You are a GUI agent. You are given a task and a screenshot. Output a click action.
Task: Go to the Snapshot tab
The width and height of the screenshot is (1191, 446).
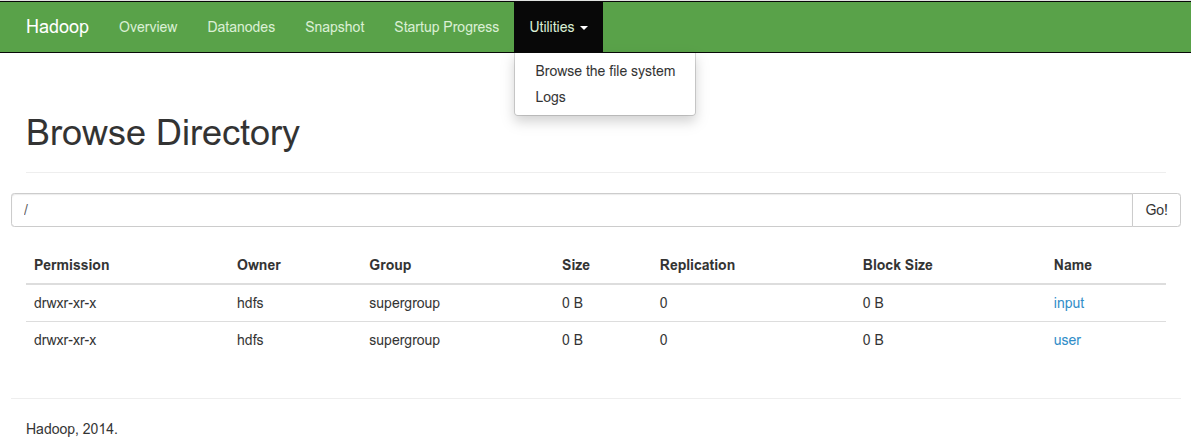[334, 27]
